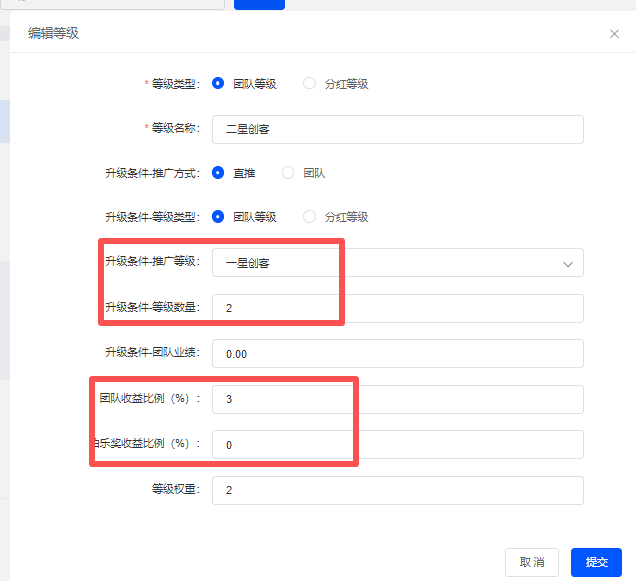Viewport: 636px width, 581px height.
Task: Focus the 等级权重 input field
Action: pos(397,490)
